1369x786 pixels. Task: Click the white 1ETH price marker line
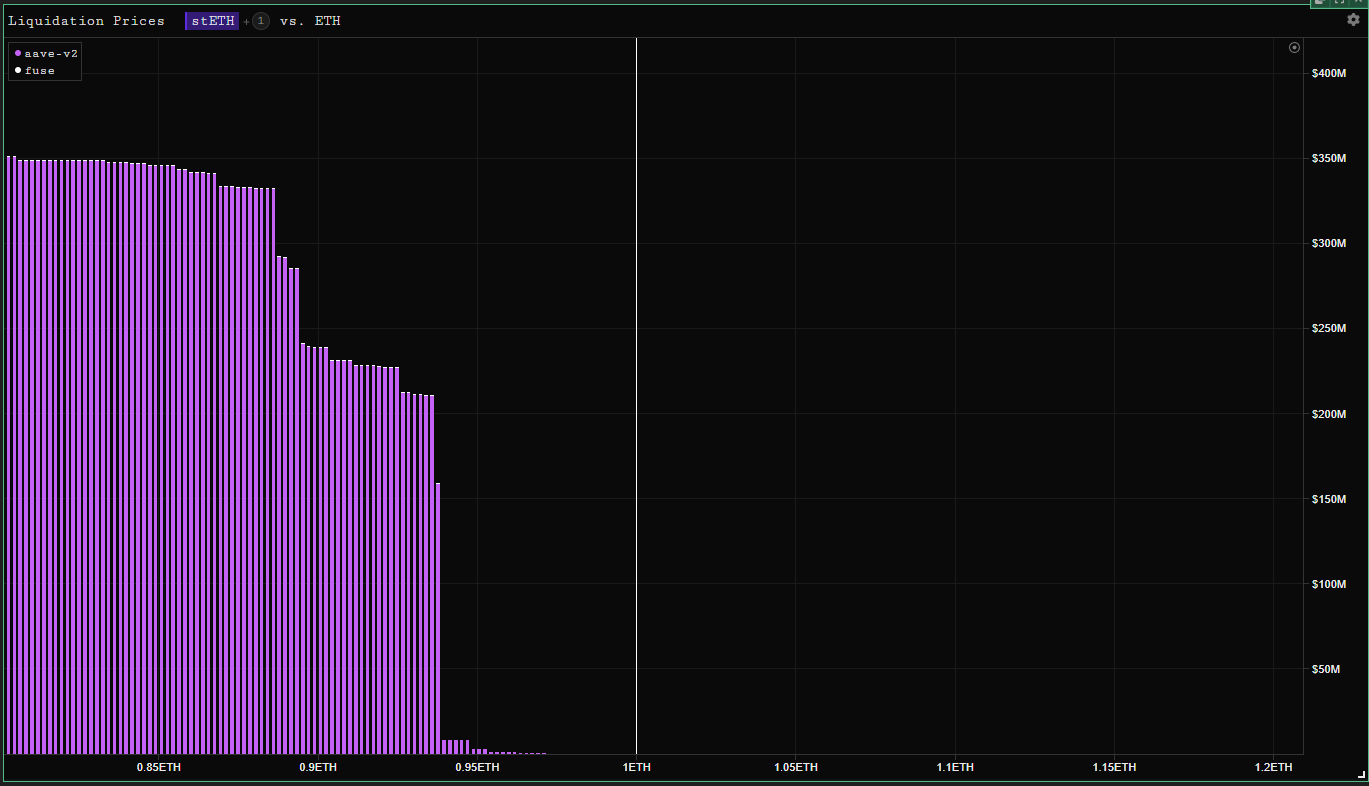[x=636, y=395]
